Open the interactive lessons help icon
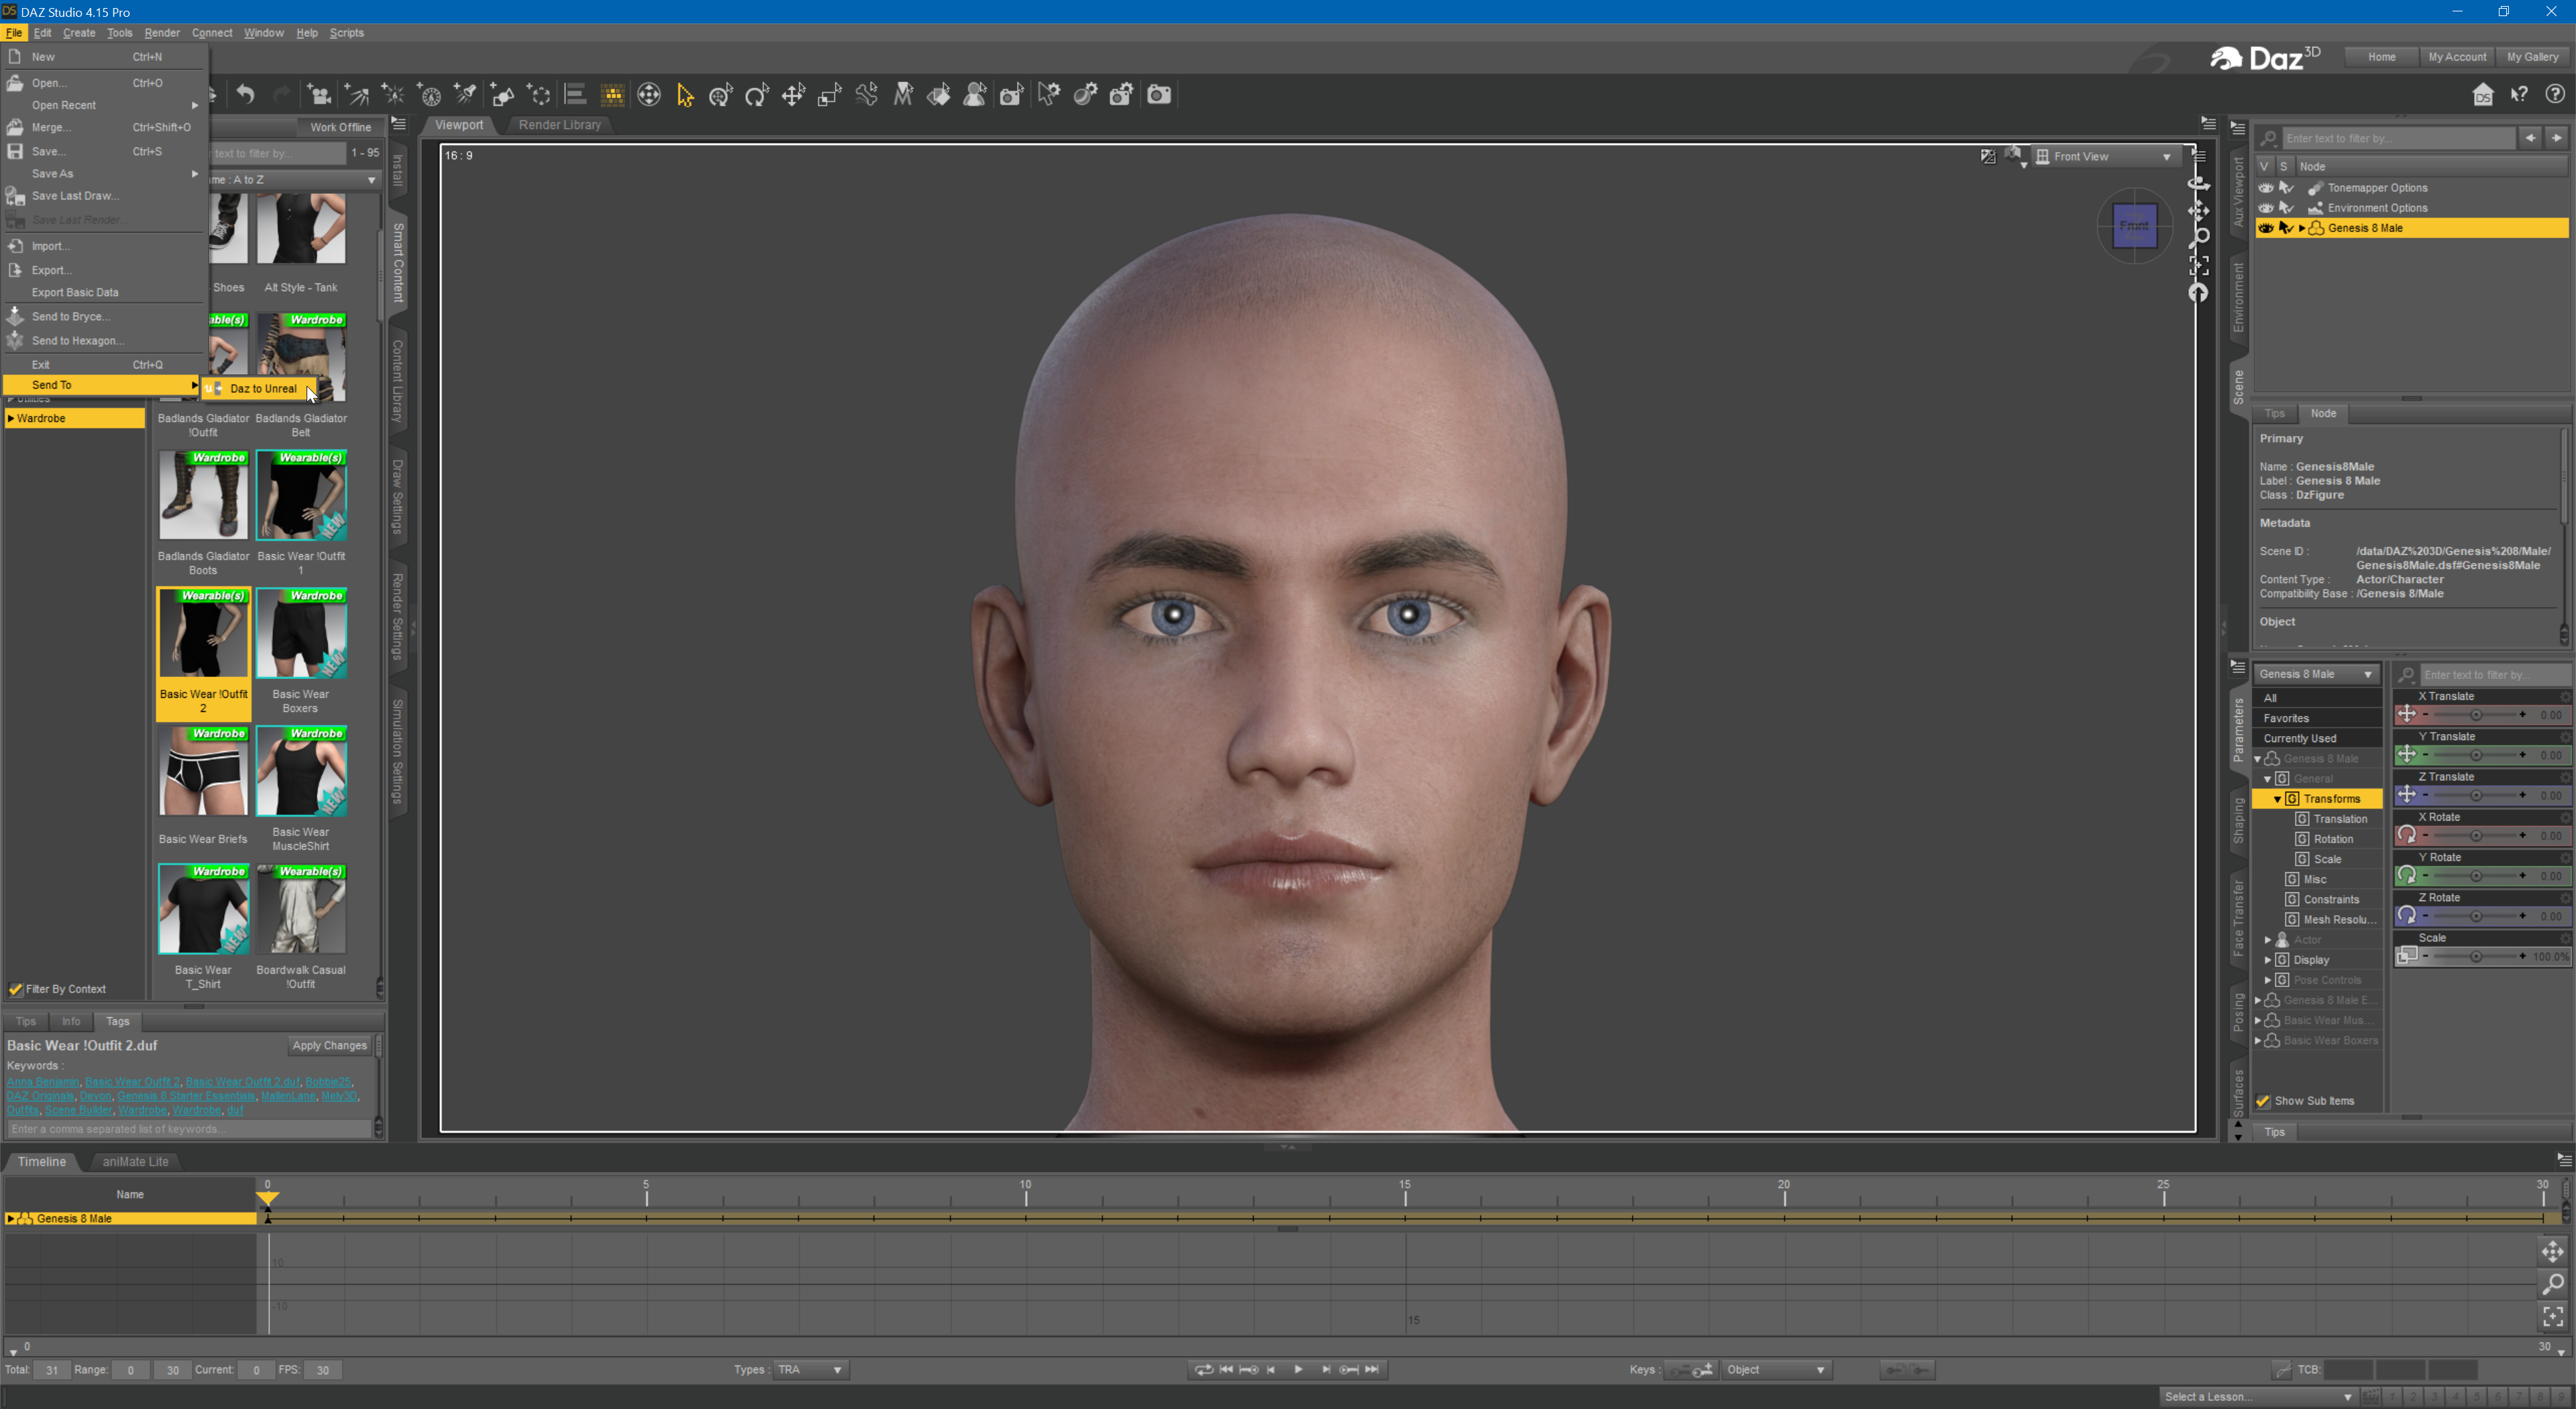This screenshot has width=2576, height=1409. [x=2555, y=94]
